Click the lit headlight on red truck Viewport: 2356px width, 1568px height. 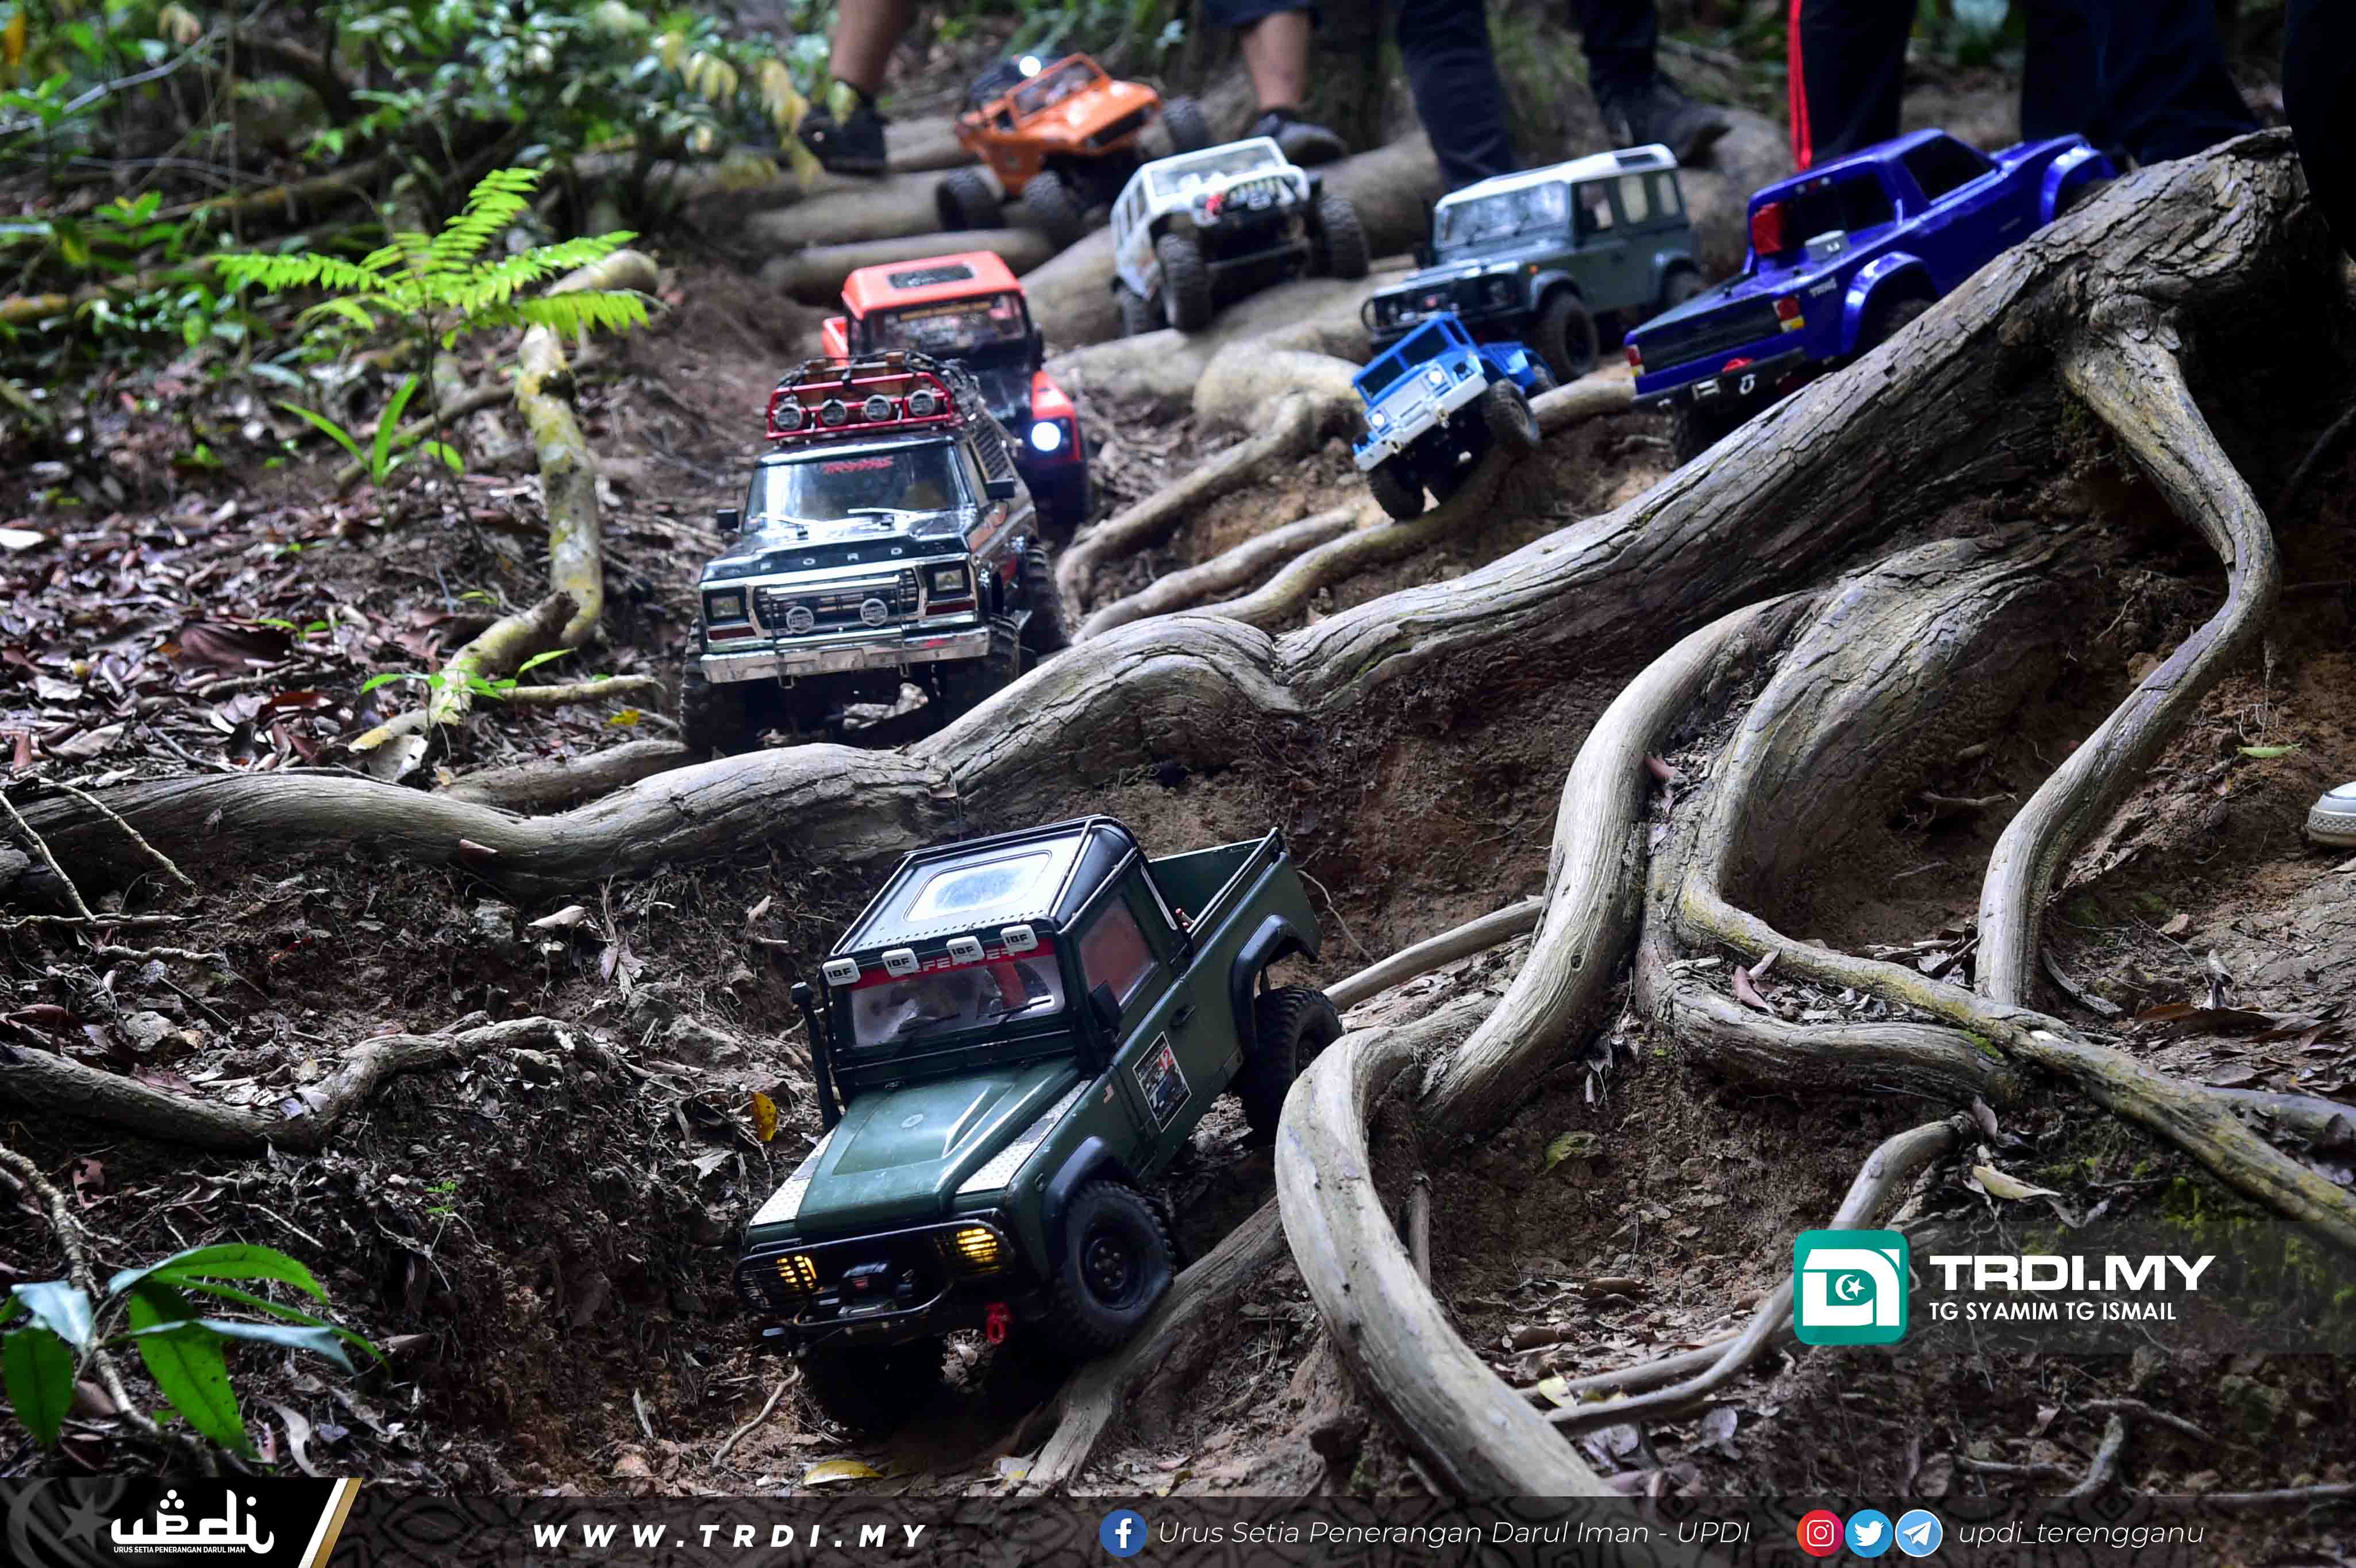point(1046,435)
